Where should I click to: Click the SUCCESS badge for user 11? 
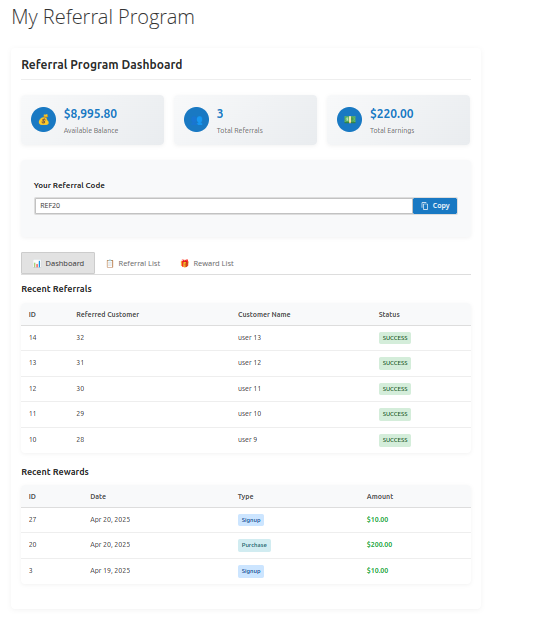point(395,389)
